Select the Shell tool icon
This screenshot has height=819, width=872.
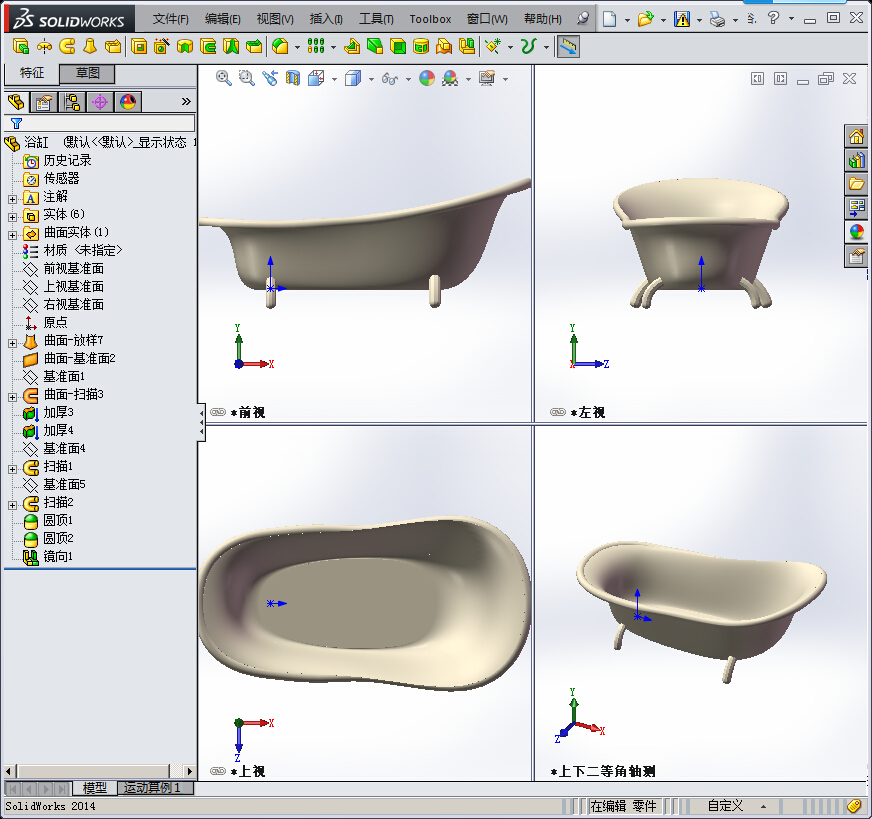point(398,47)
